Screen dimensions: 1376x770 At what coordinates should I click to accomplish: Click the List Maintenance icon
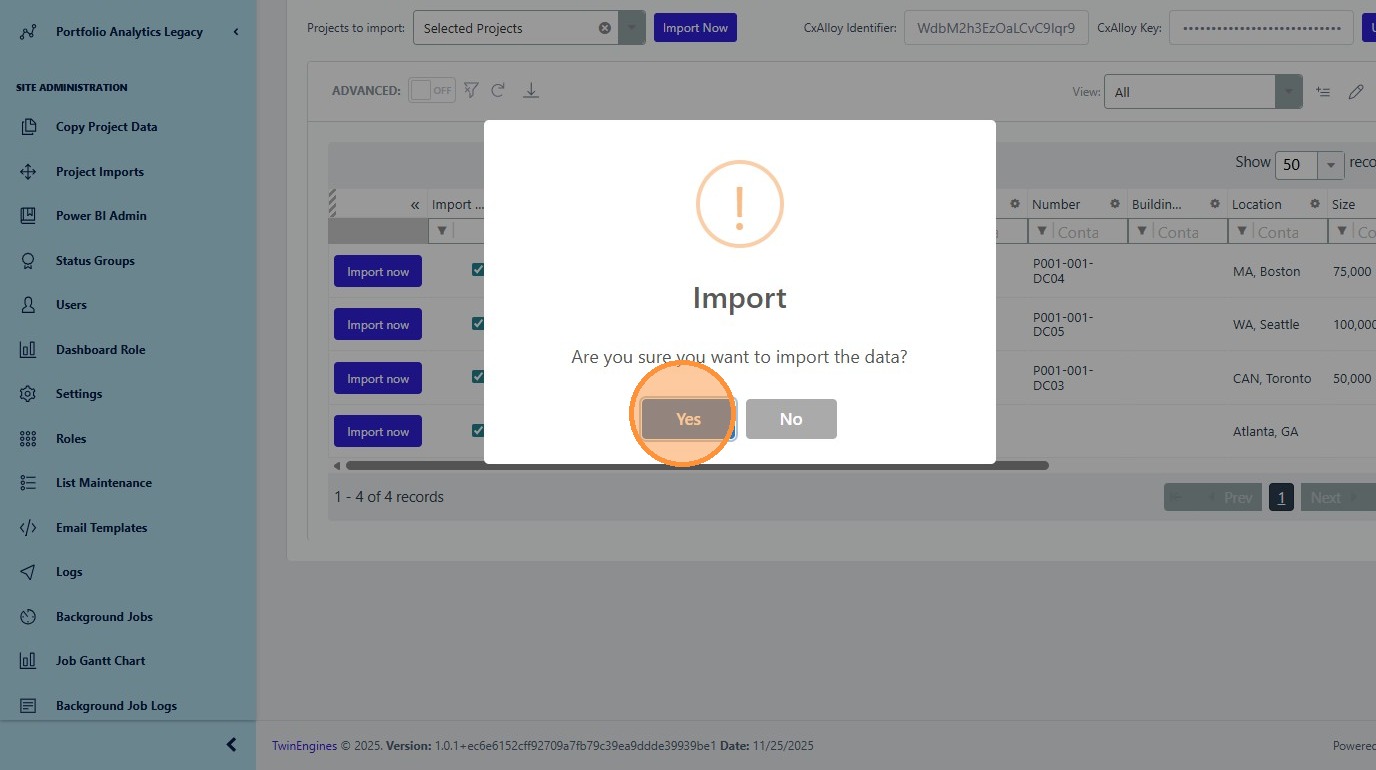(28, 483)
